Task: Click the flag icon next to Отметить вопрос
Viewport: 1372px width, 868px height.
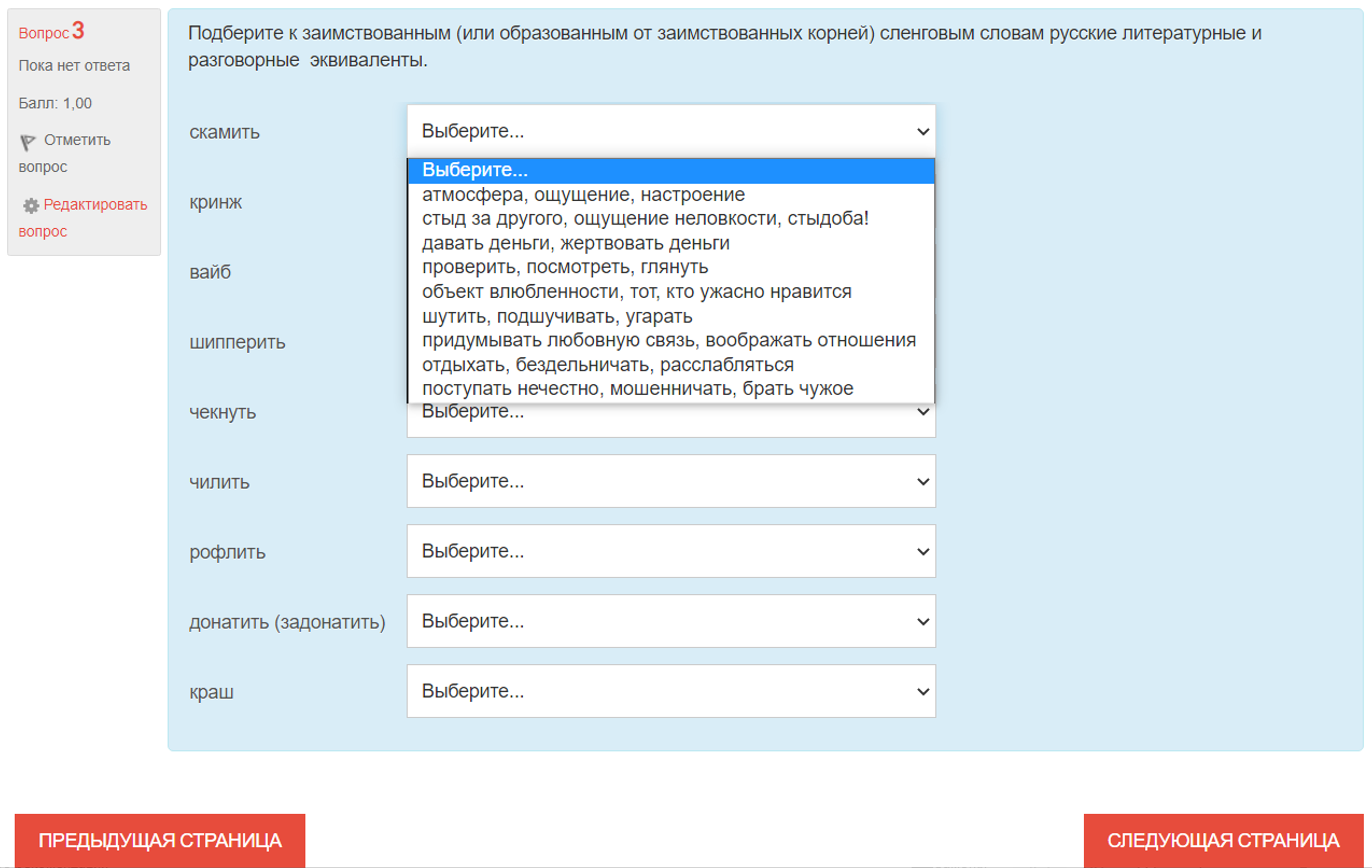Action: point(27,141)
